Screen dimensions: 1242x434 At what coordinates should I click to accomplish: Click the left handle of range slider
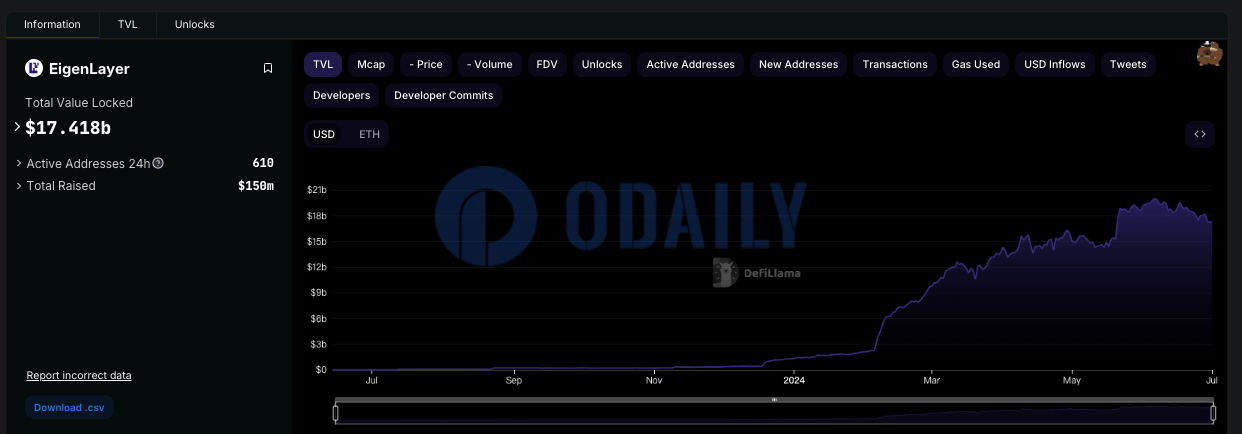[336, 412]
